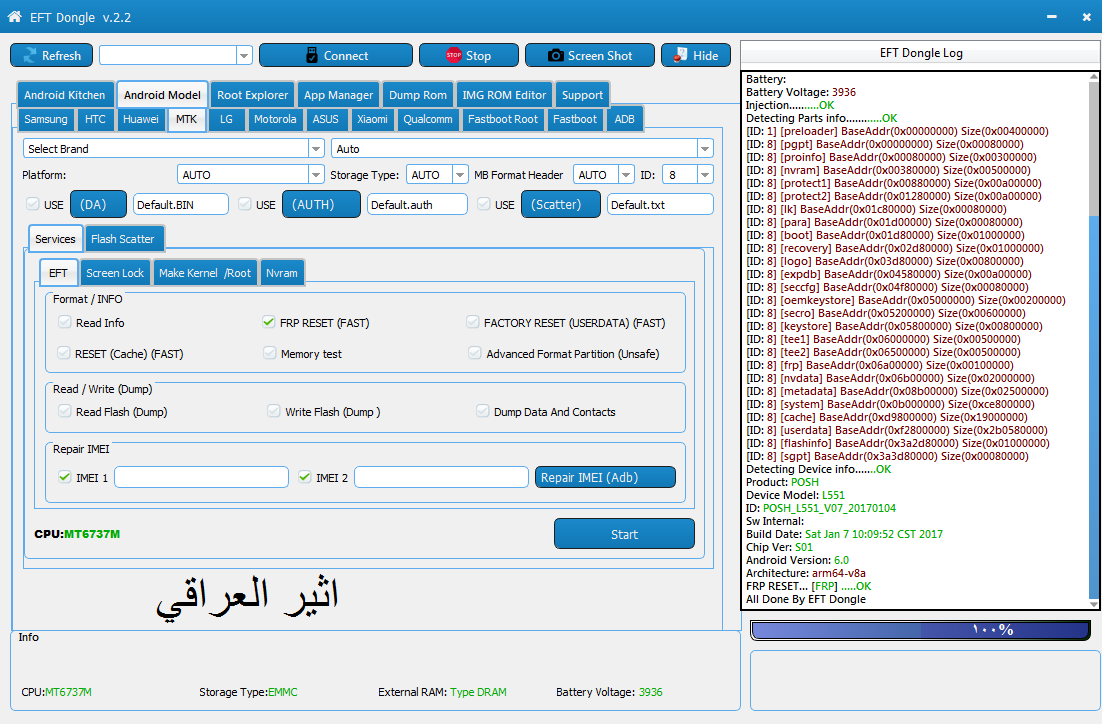
Task: Select the LG brand tab
Action: coord(226,119)
